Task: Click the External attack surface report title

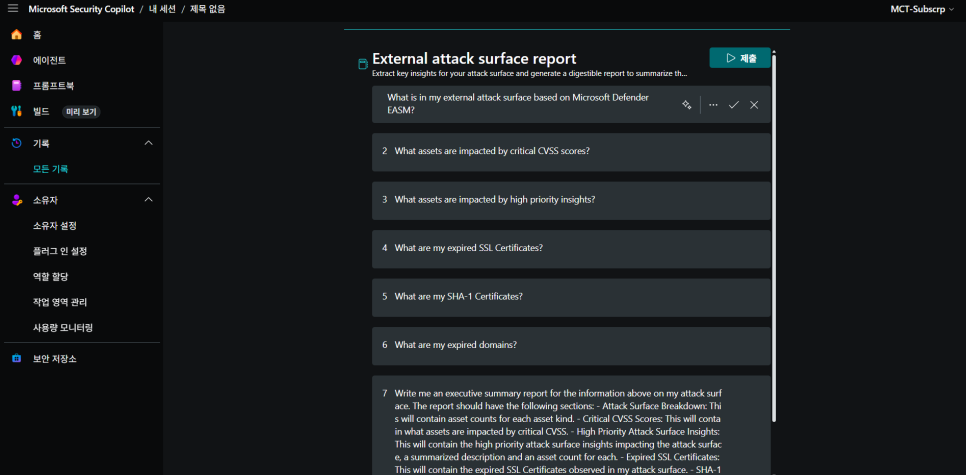Action: (474, 59)
